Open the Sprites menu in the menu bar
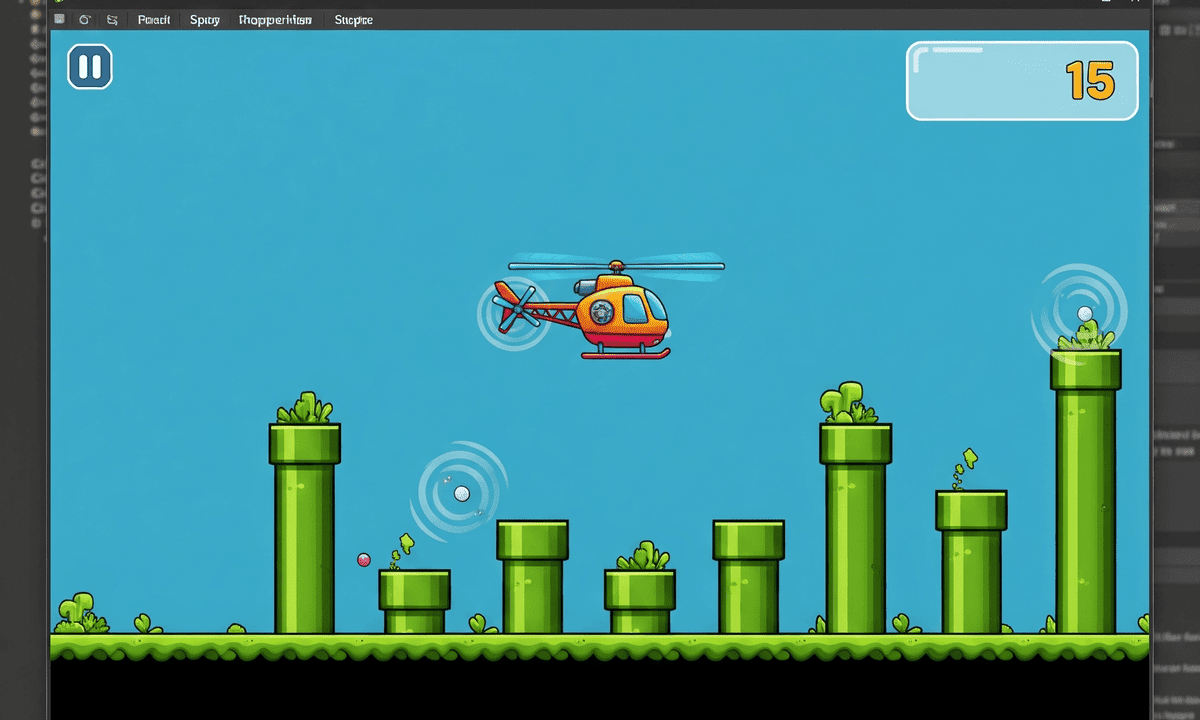The image size is (1200, 720). pos(204,19)
